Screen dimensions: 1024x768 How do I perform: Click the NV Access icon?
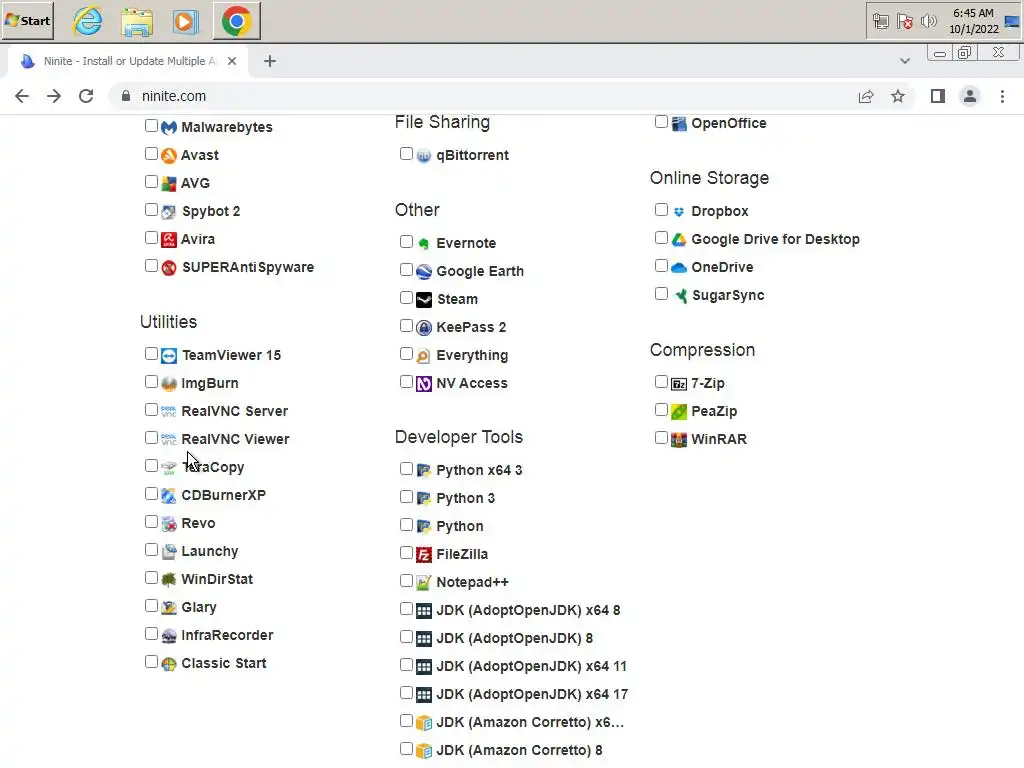424,383
